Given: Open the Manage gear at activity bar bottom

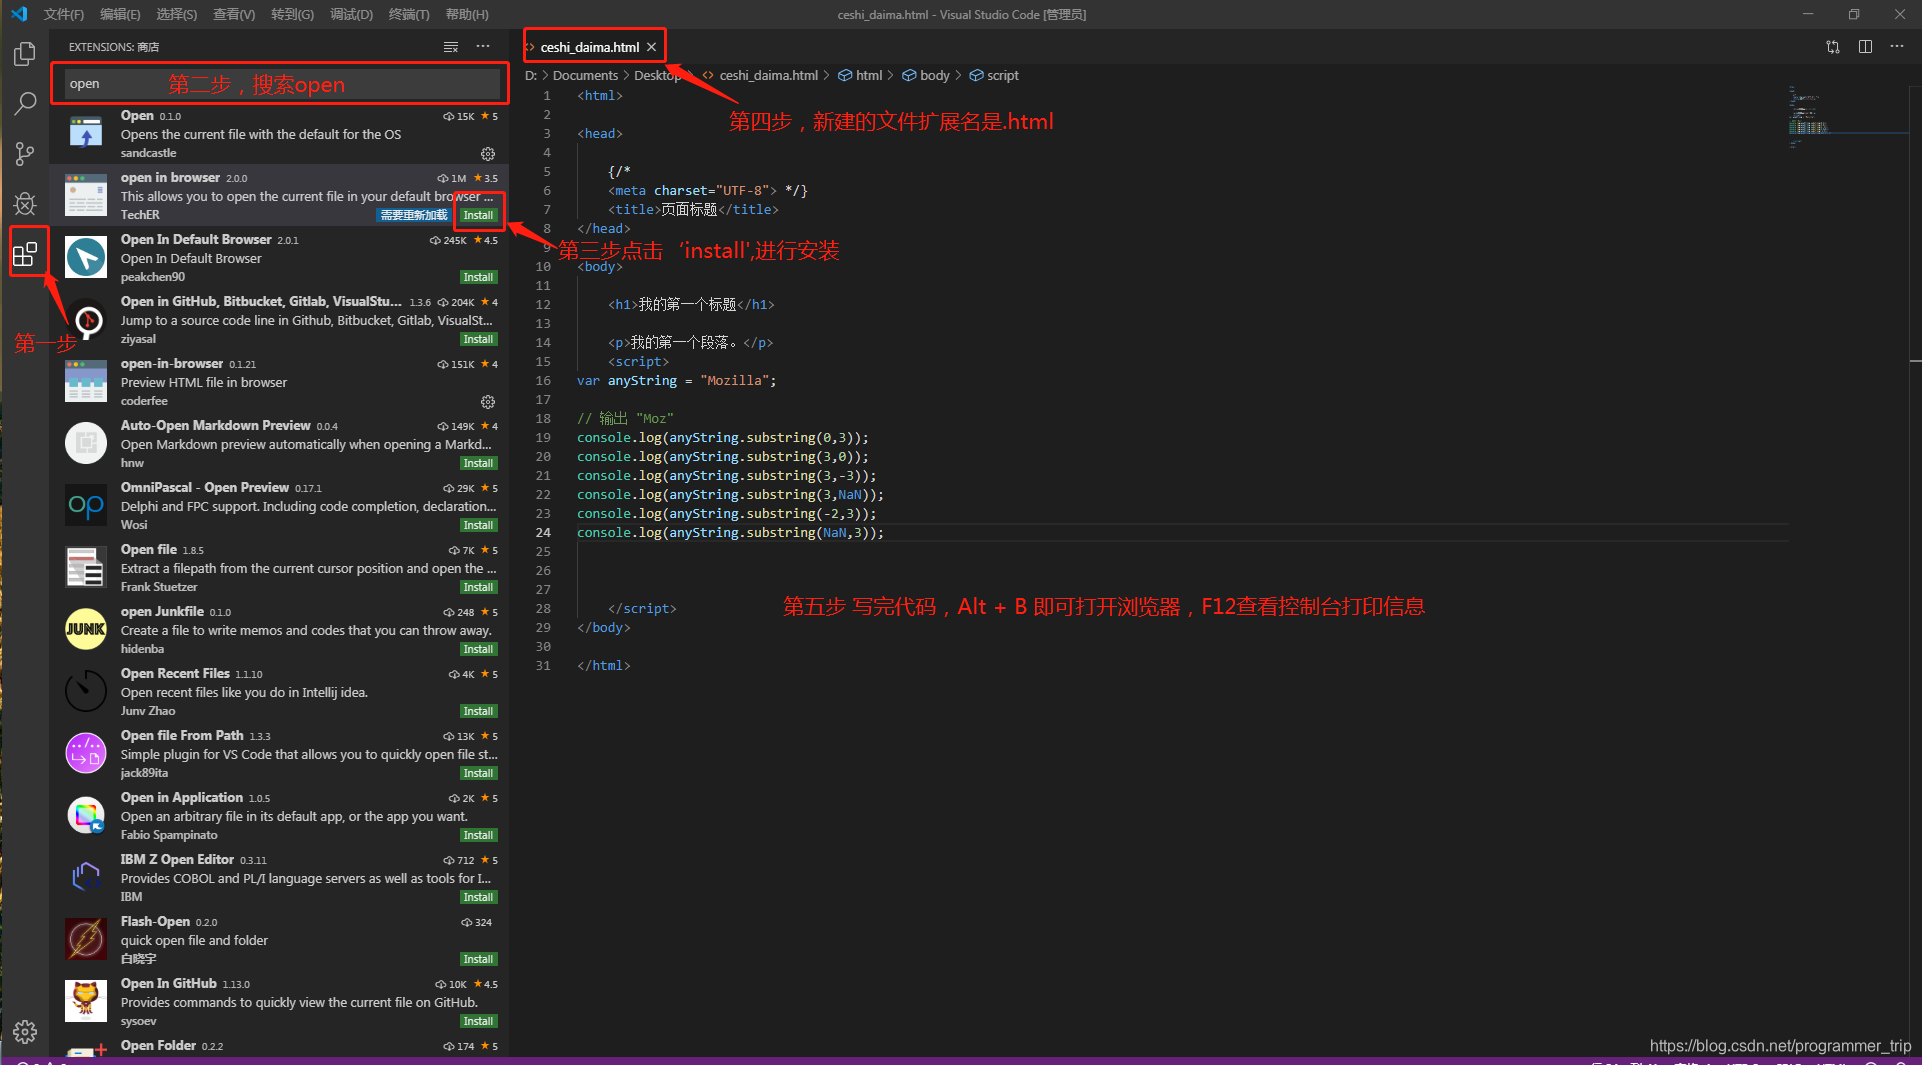Looking at the screenshot, I should (25, 1031).
